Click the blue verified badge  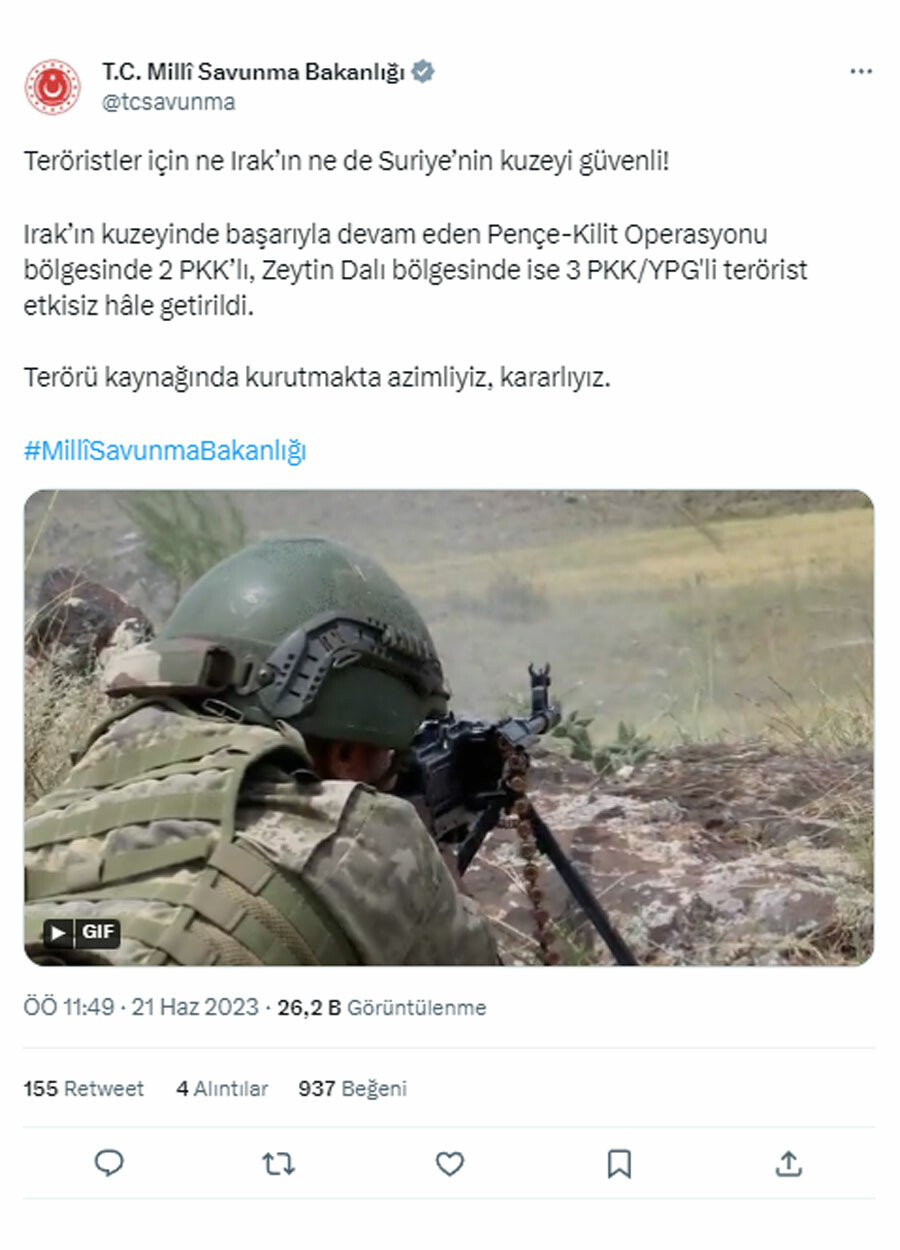[x=423, y=72]
